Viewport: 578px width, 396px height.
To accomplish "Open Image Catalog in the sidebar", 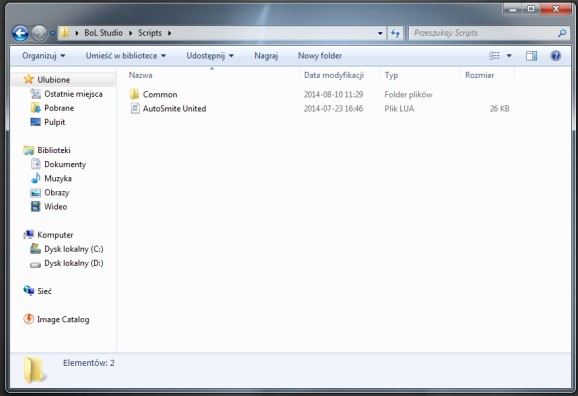I will [63, 319].
